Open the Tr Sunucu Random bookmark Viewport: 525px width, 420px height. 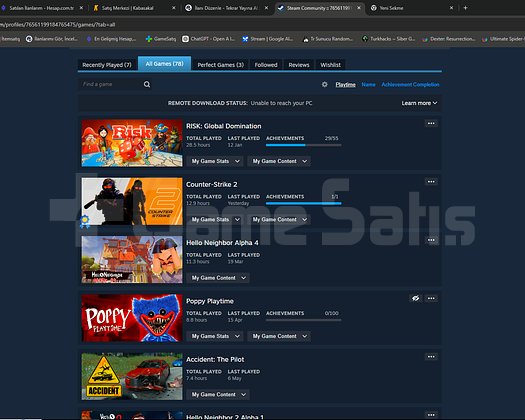[x=328, y=39]
